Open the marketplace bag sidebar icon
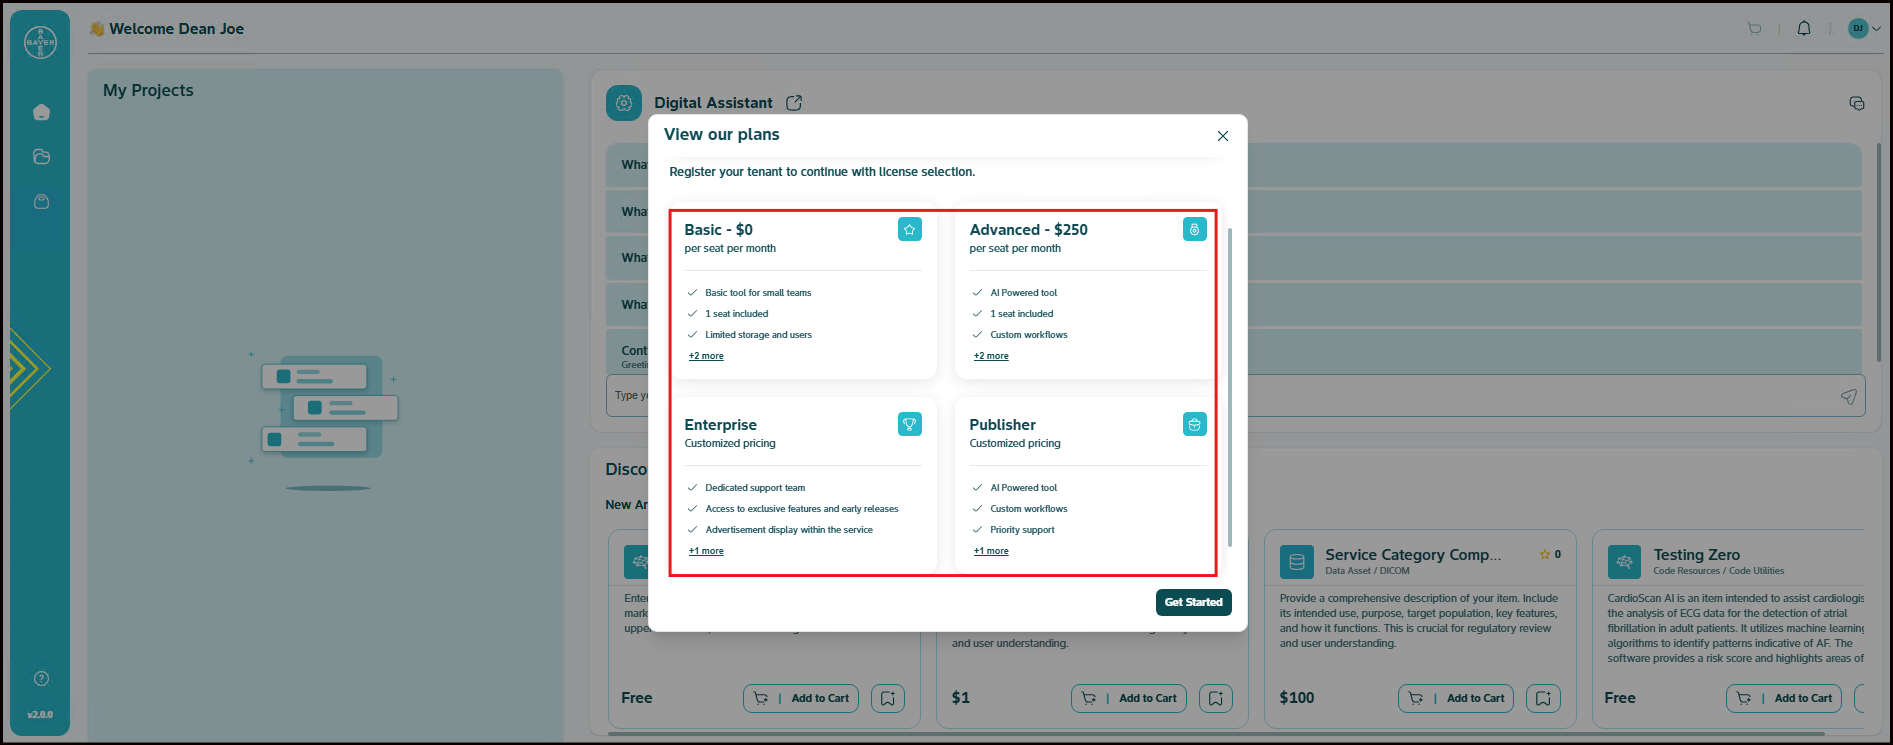This screenshot has width=1893, height=745. (41, 202)
